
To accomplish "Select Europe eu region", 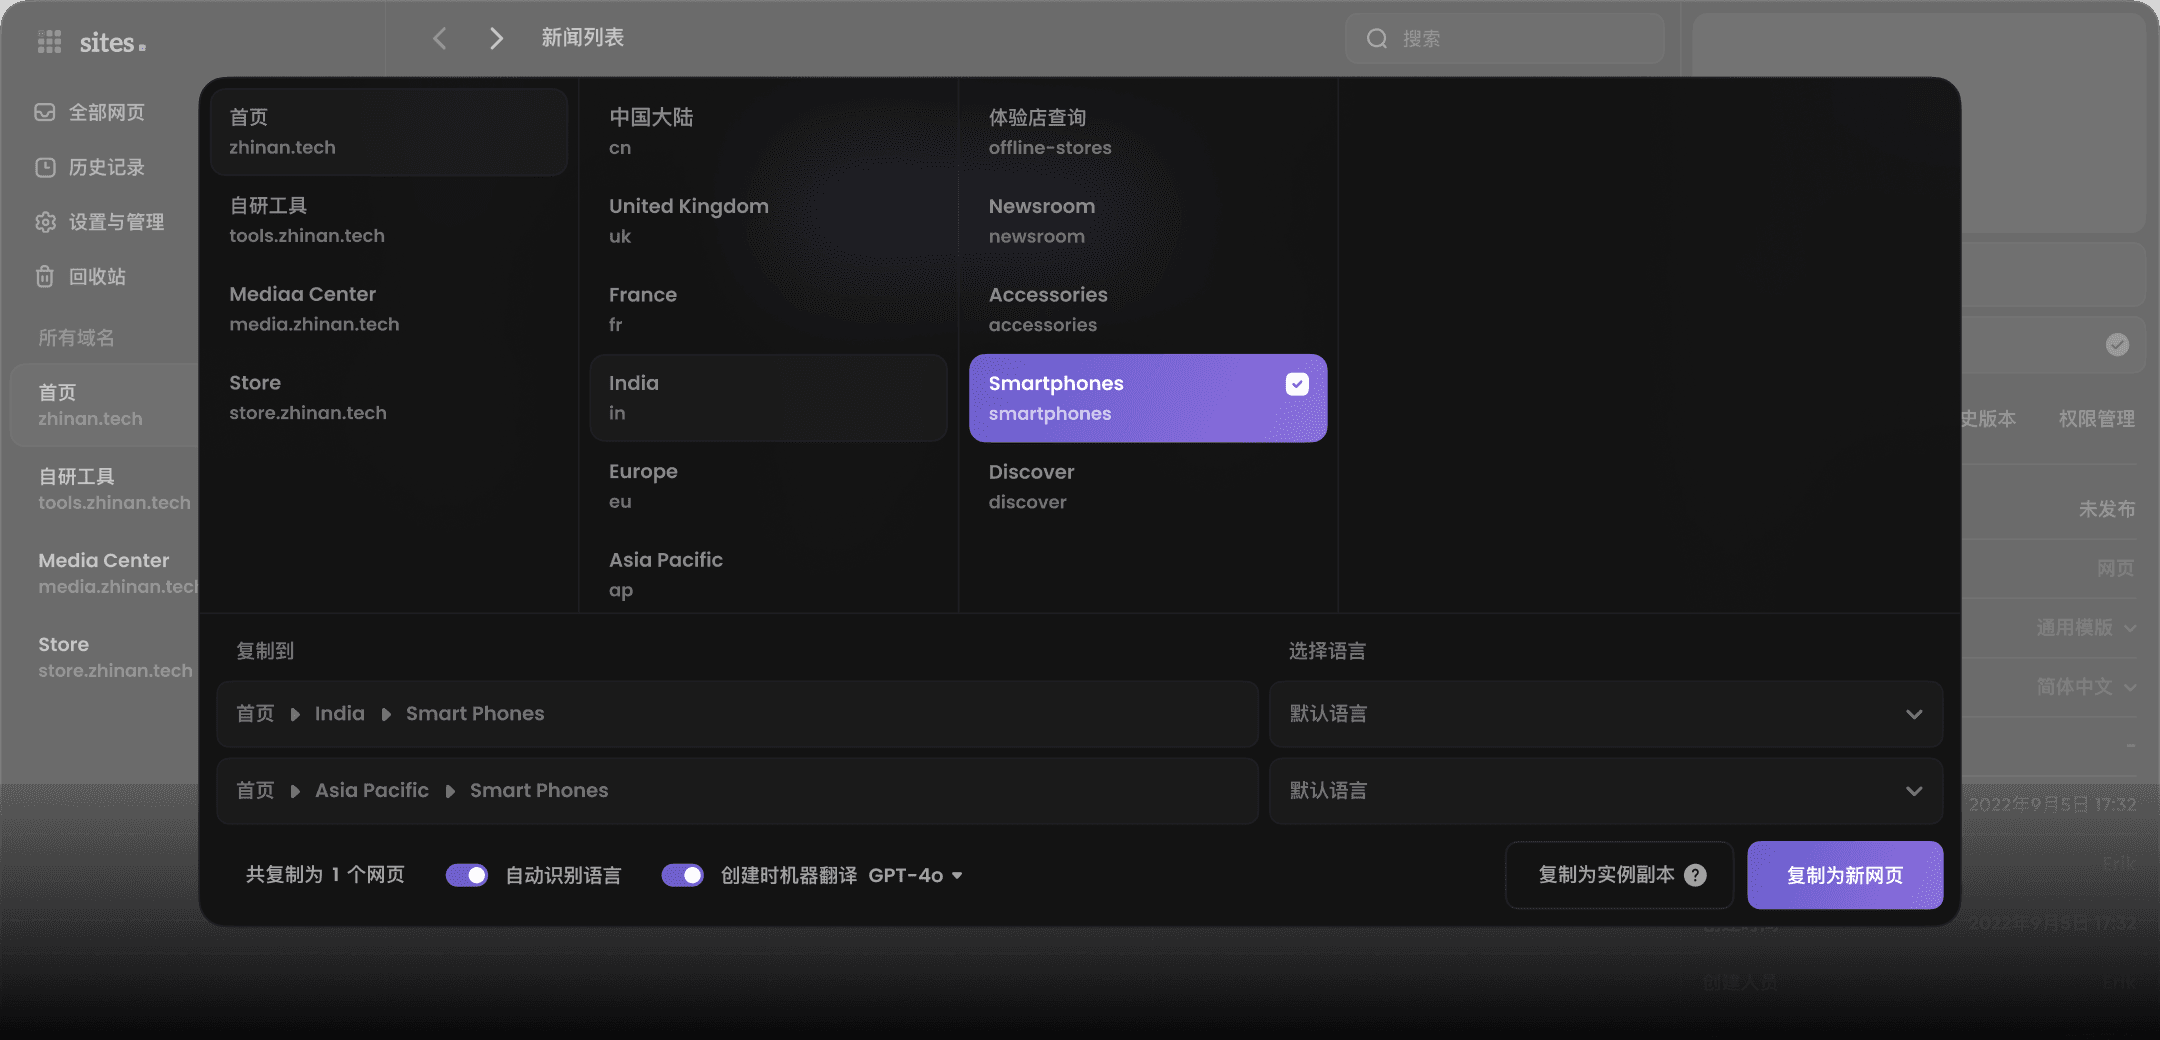I will 768,486.
